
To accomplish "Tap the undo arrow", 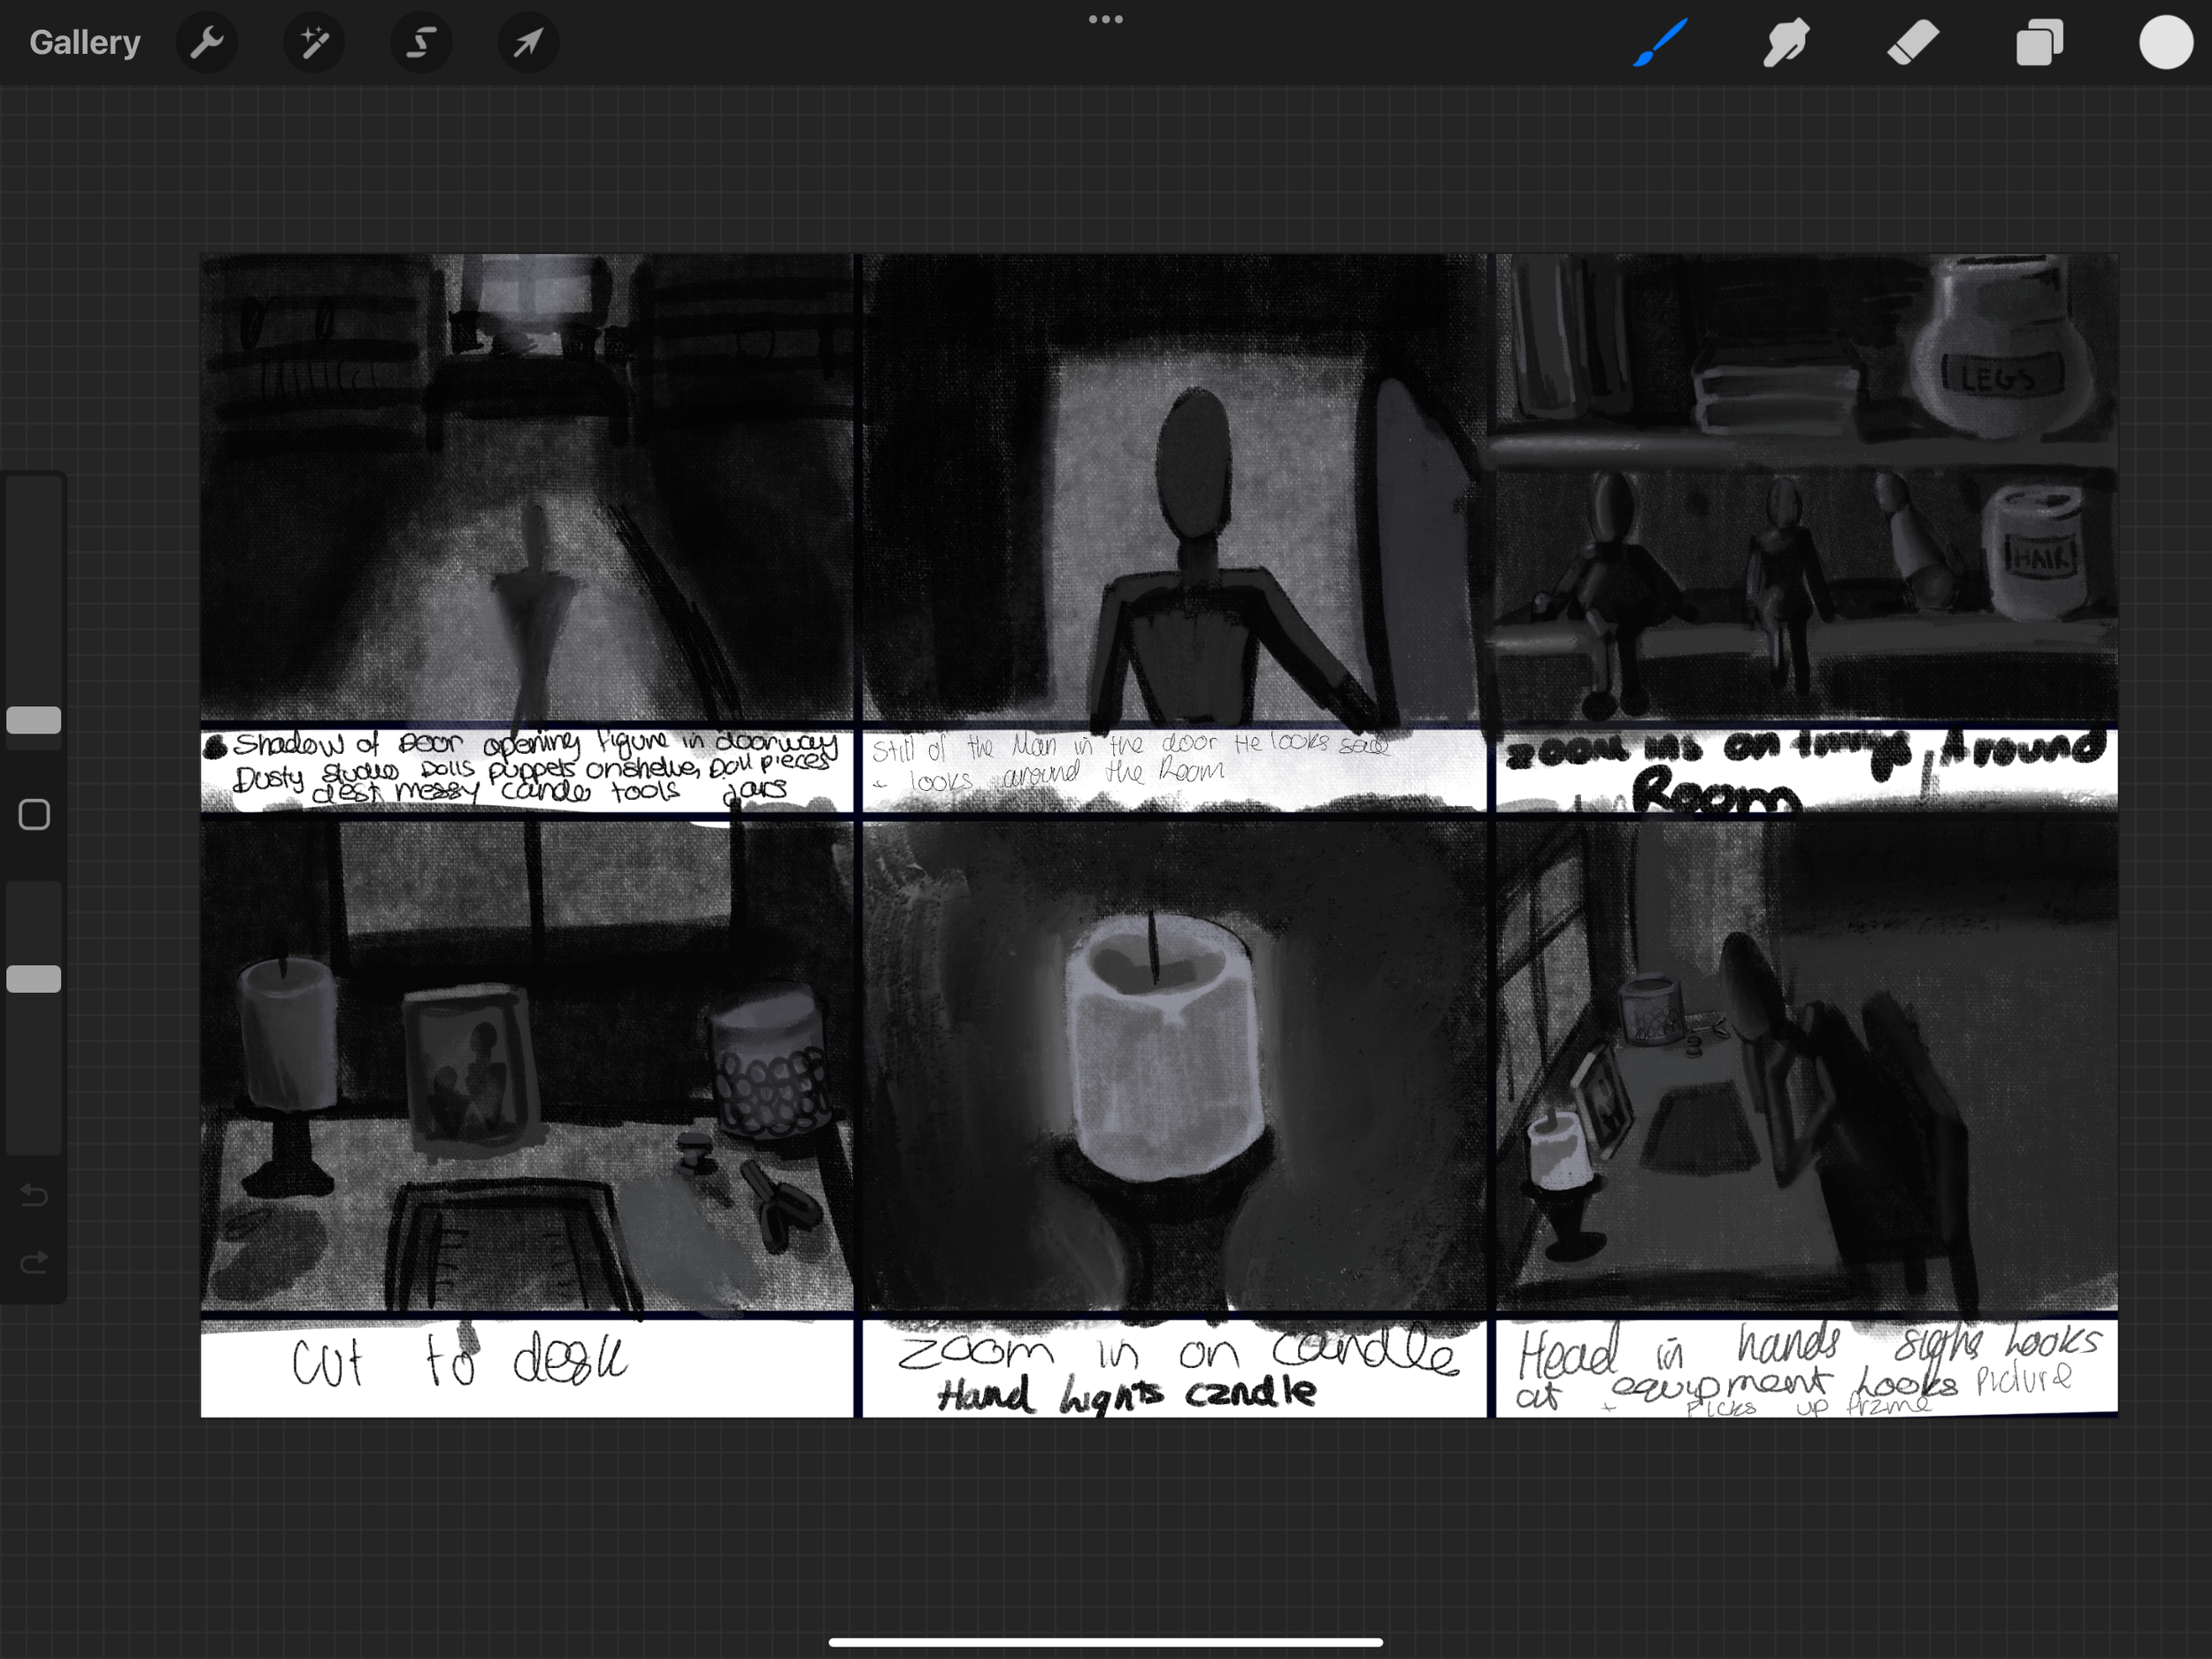I will click(x=34, y=1195).
